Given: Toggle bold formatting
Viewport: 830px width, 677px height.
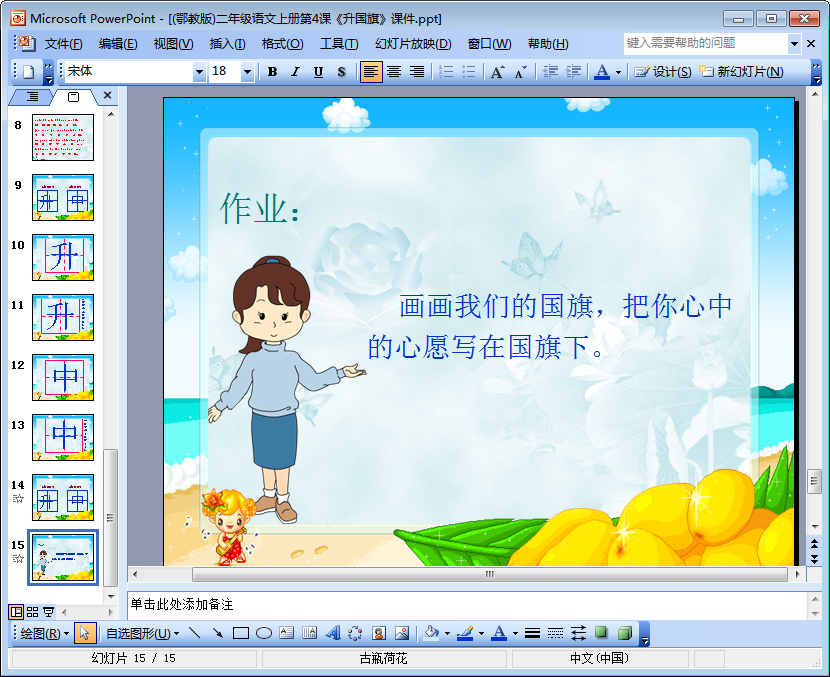Looking at the screenshot, I should pos(272,71).
